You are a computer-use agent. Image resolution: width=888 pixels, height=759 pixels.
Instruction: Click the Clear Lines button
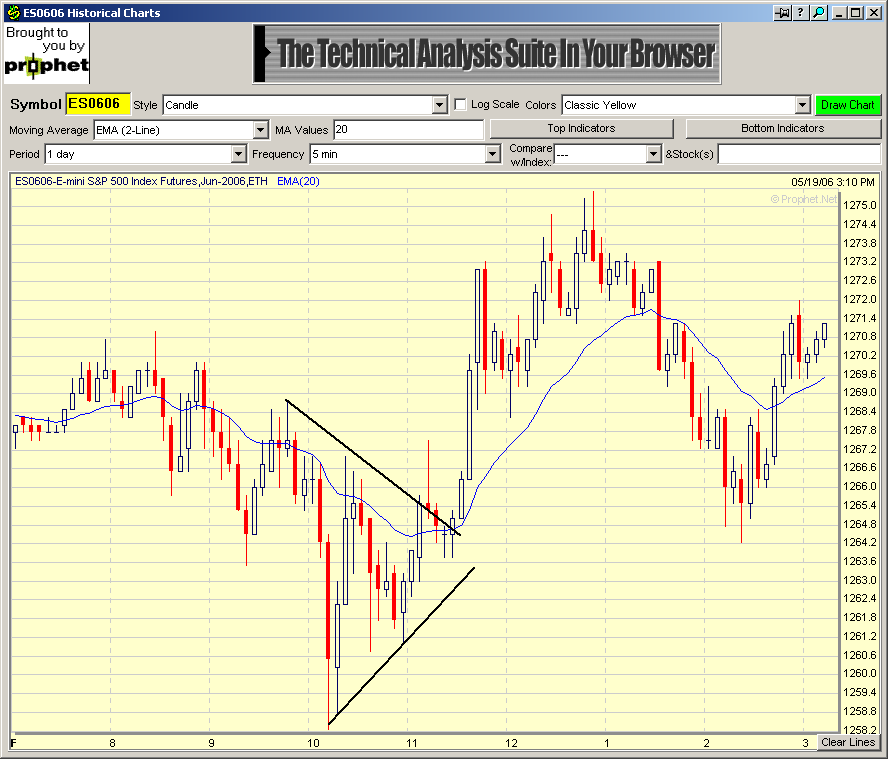[848, 742]
